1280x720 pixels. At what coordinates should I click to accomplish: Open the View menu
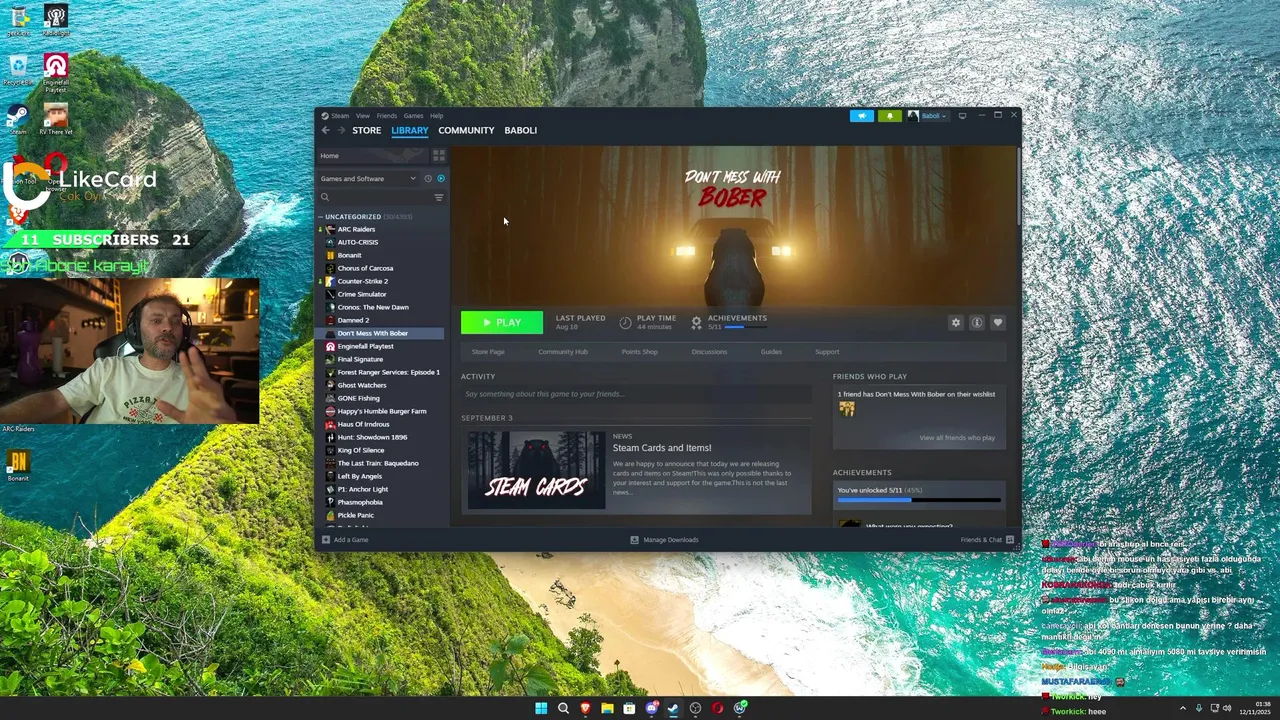click(x=362, y=116)
